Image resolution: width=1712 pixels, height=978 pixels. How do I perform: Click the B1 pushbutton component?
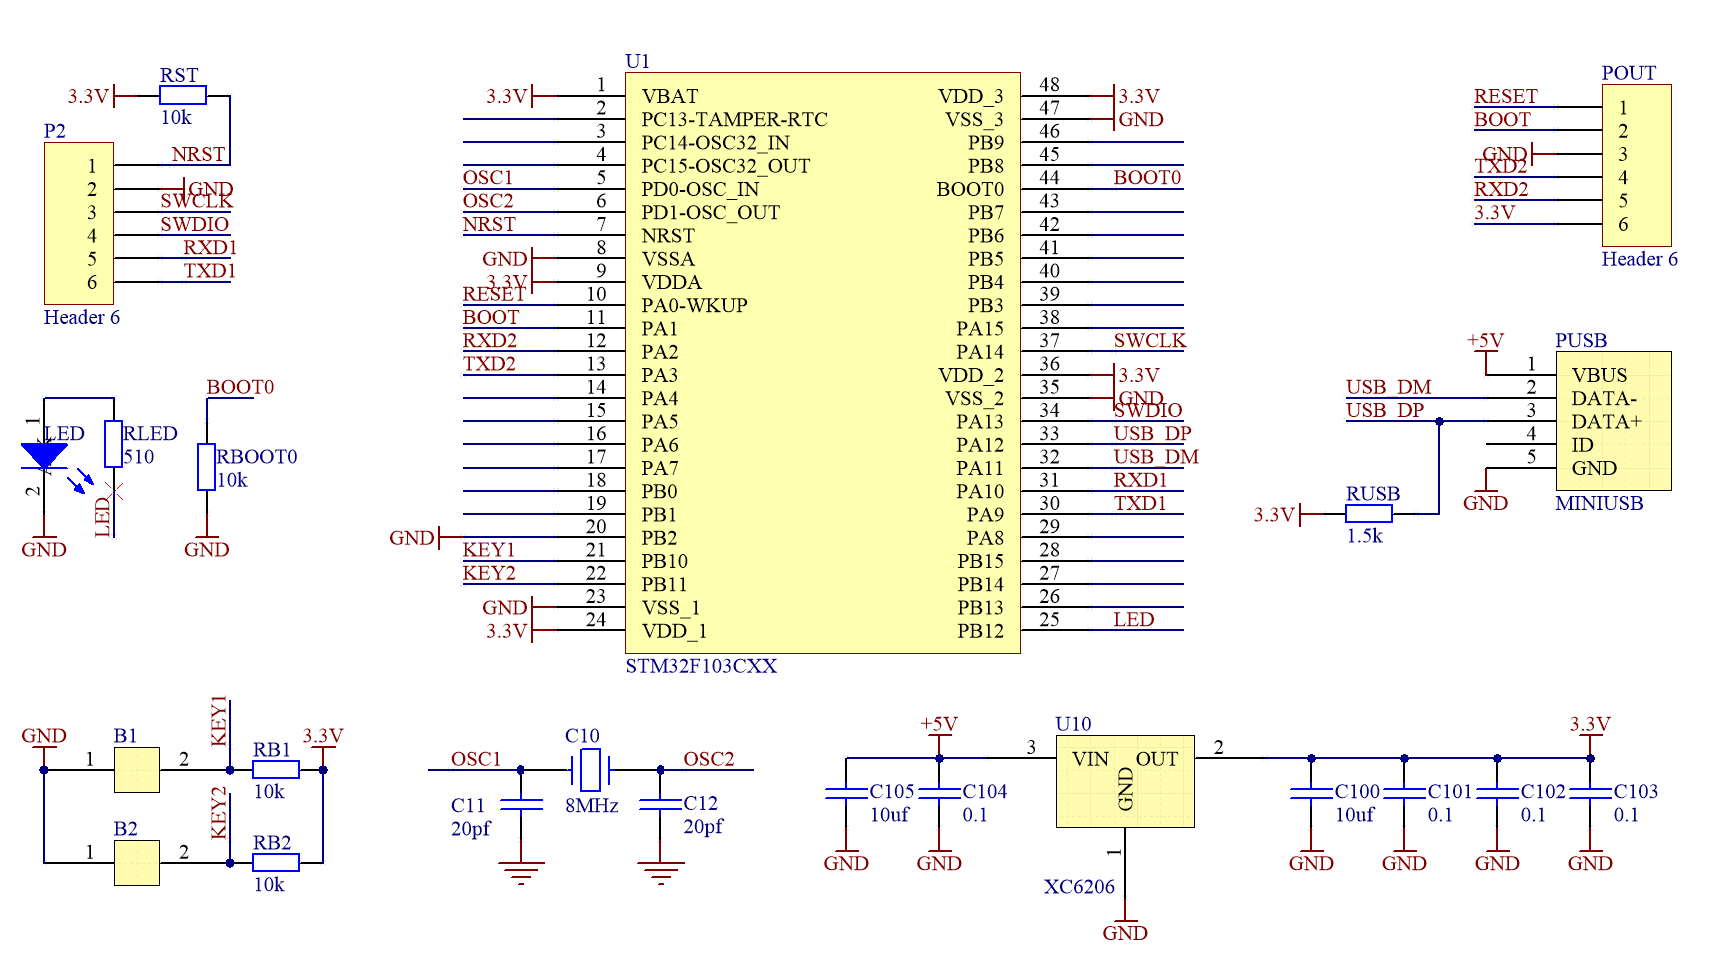(x=137, y=770)
